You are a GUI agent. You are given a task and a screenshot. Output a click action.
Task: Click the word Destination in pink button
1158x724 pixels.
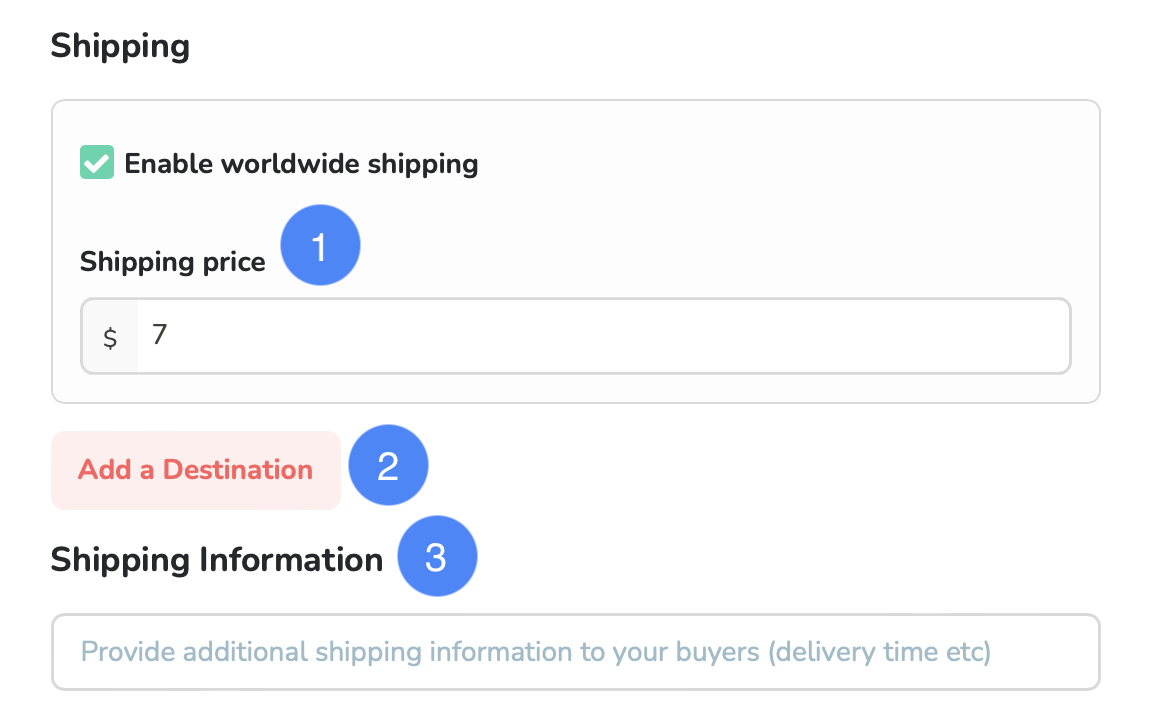point(238,470)
